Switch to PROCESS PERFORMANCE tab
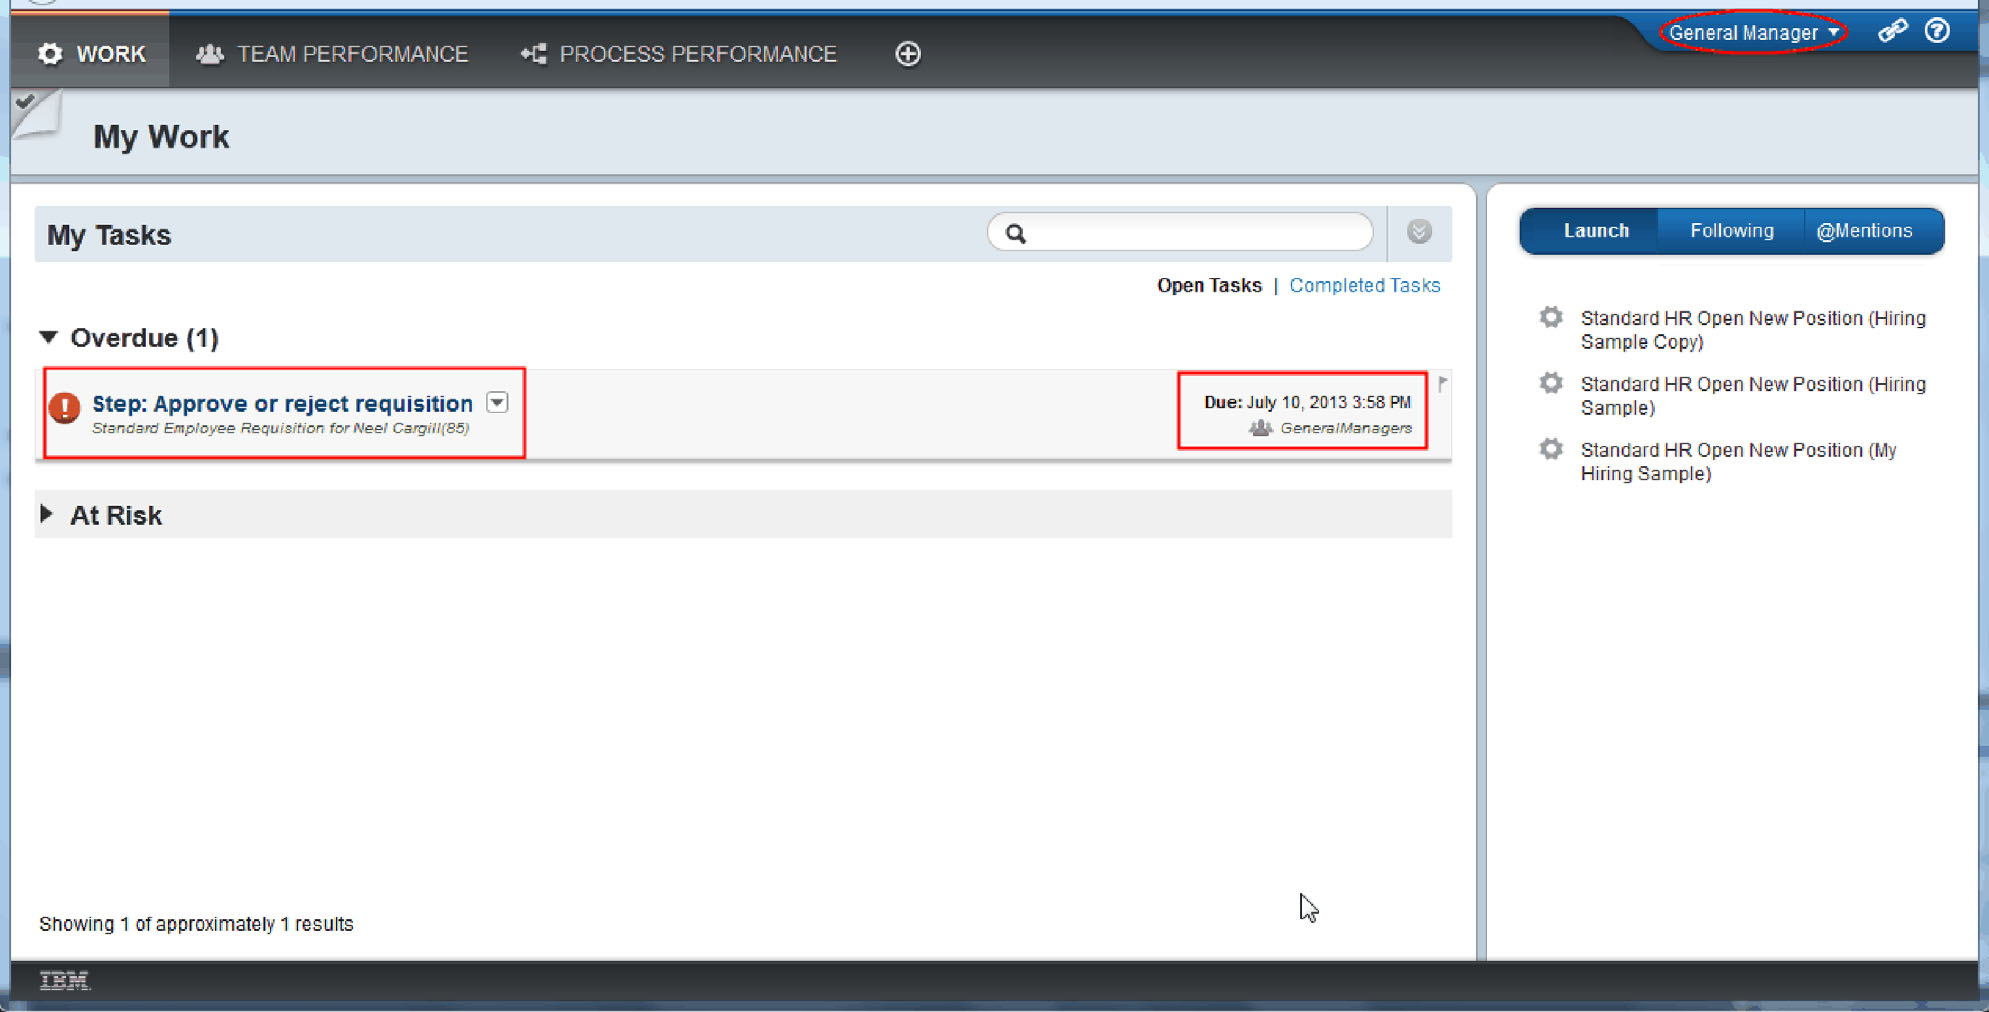 tap(679, 54)
